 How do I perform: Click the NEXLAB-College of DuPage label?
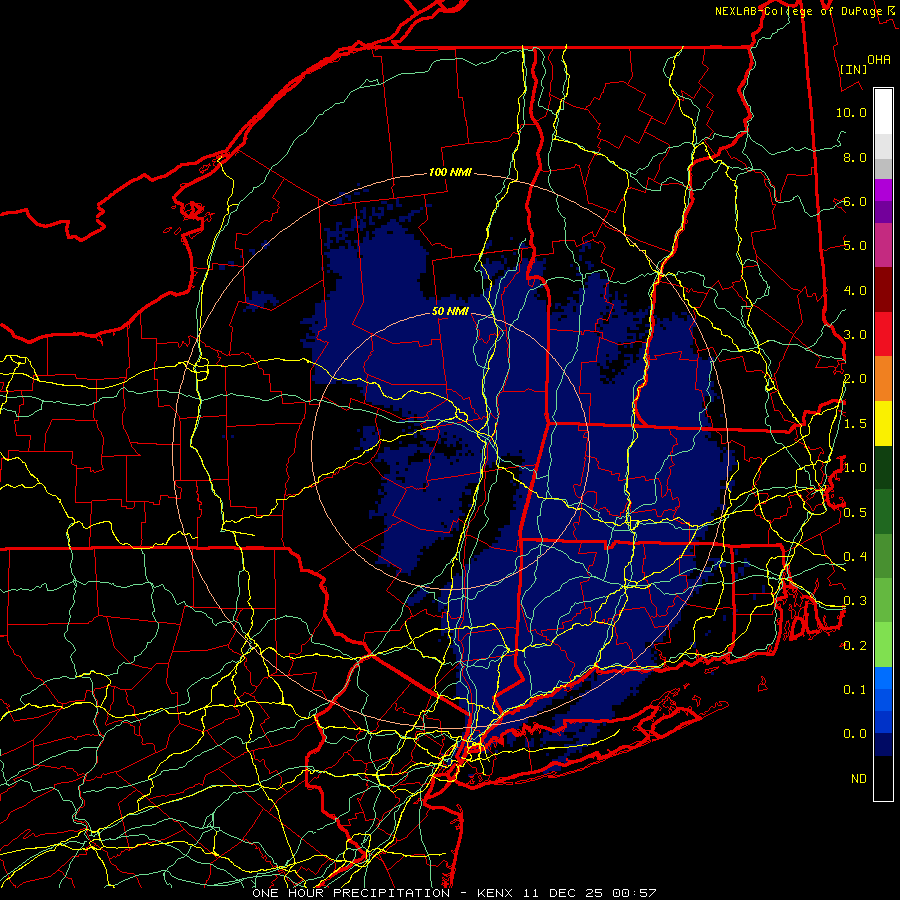click(x=799, y=11)
